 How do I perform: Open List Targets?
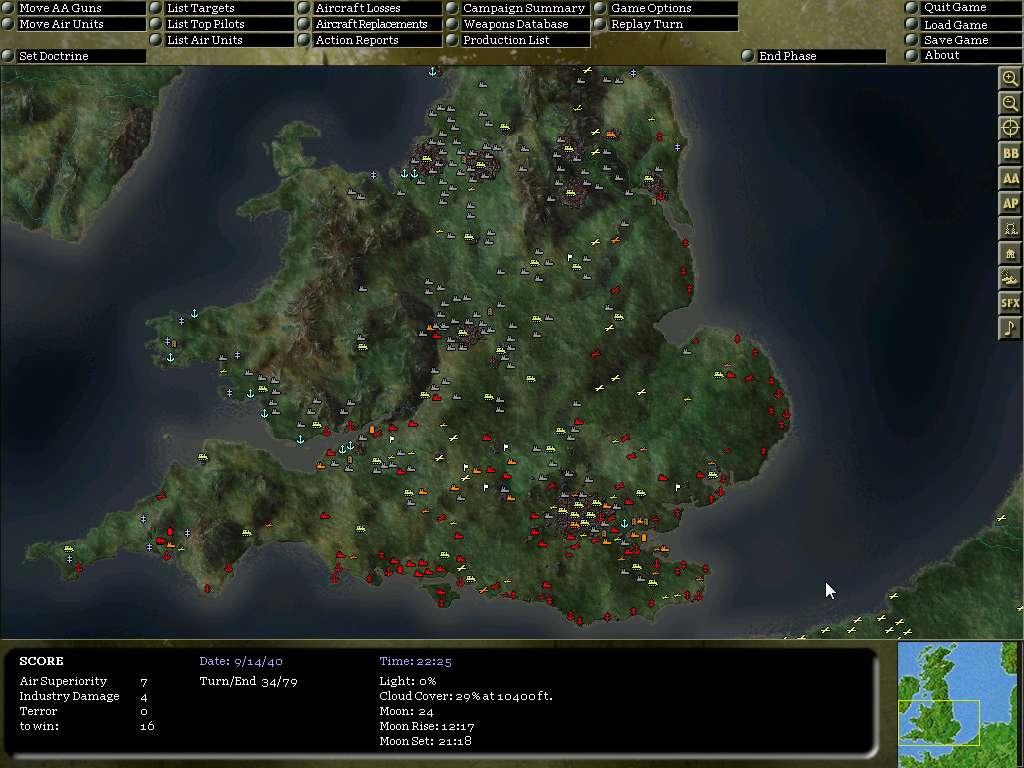click(222, 8)
